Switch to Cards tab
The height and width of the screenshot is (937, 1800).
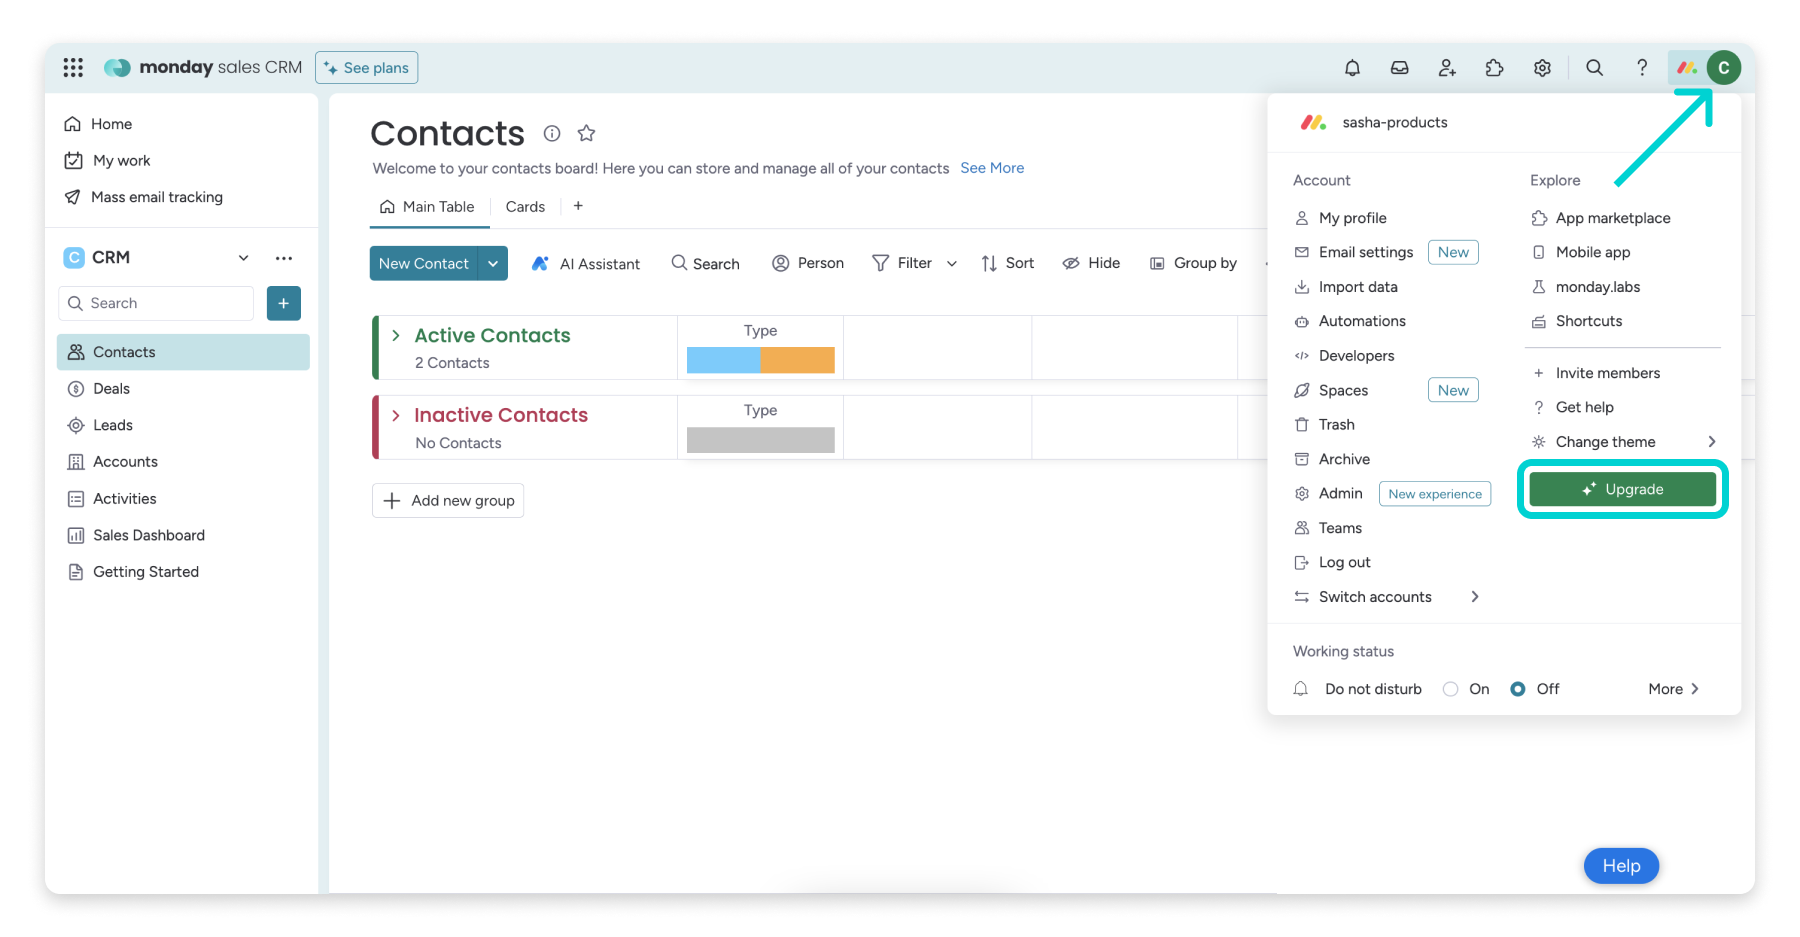pos(525,207)
